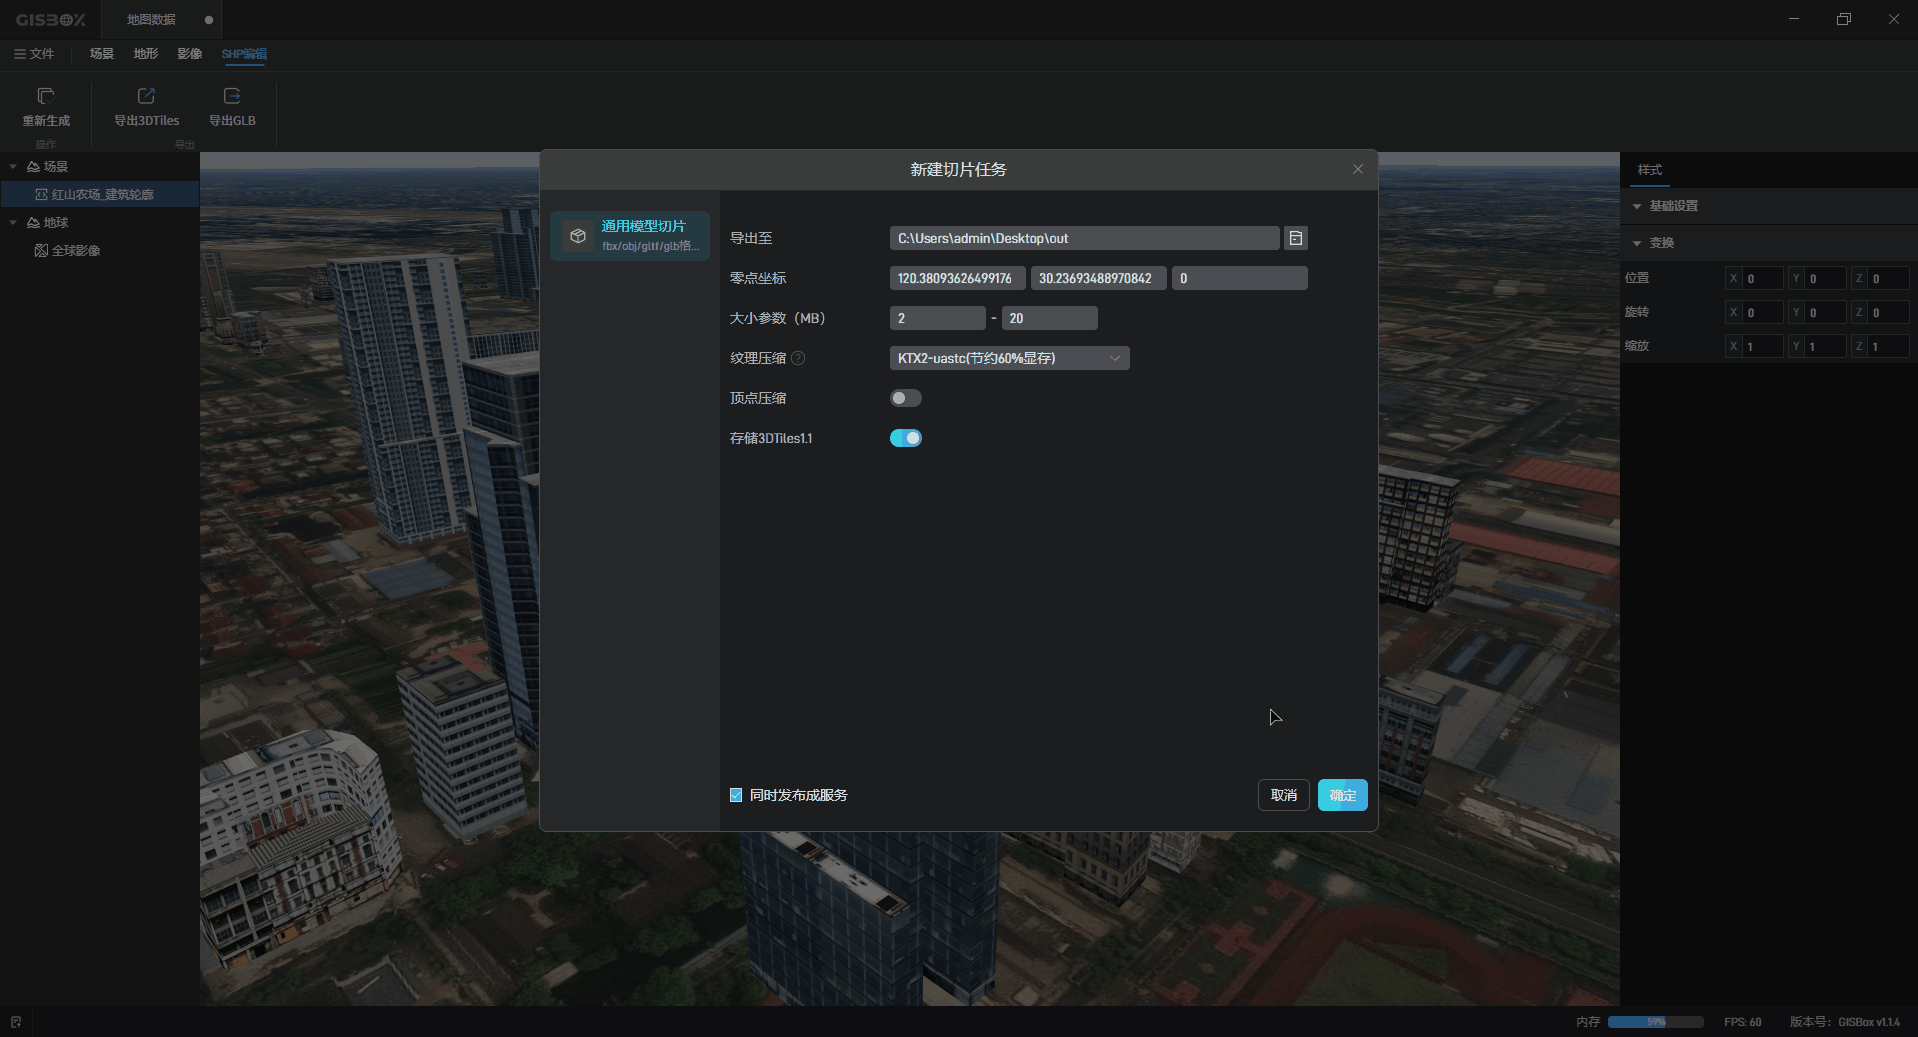Click the 导出3DTiles export icon
The height and width of the screenshot is (1037, 1918).
click(x=146, y=96)
